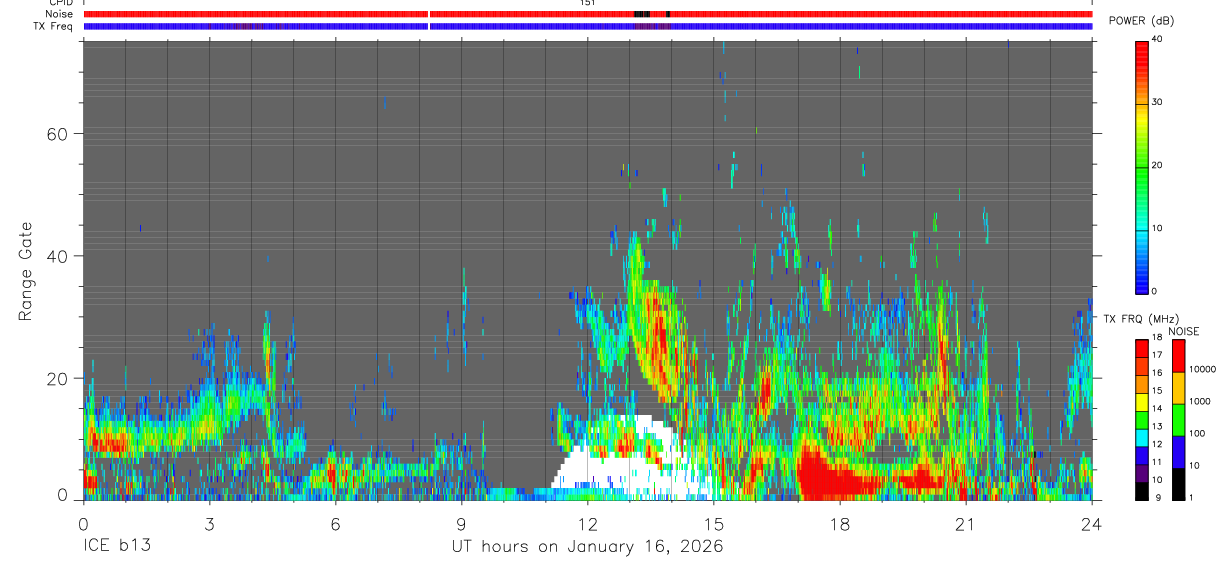
Task: Click the POWER (dB) colorbar title
Action: (1141, 21)
